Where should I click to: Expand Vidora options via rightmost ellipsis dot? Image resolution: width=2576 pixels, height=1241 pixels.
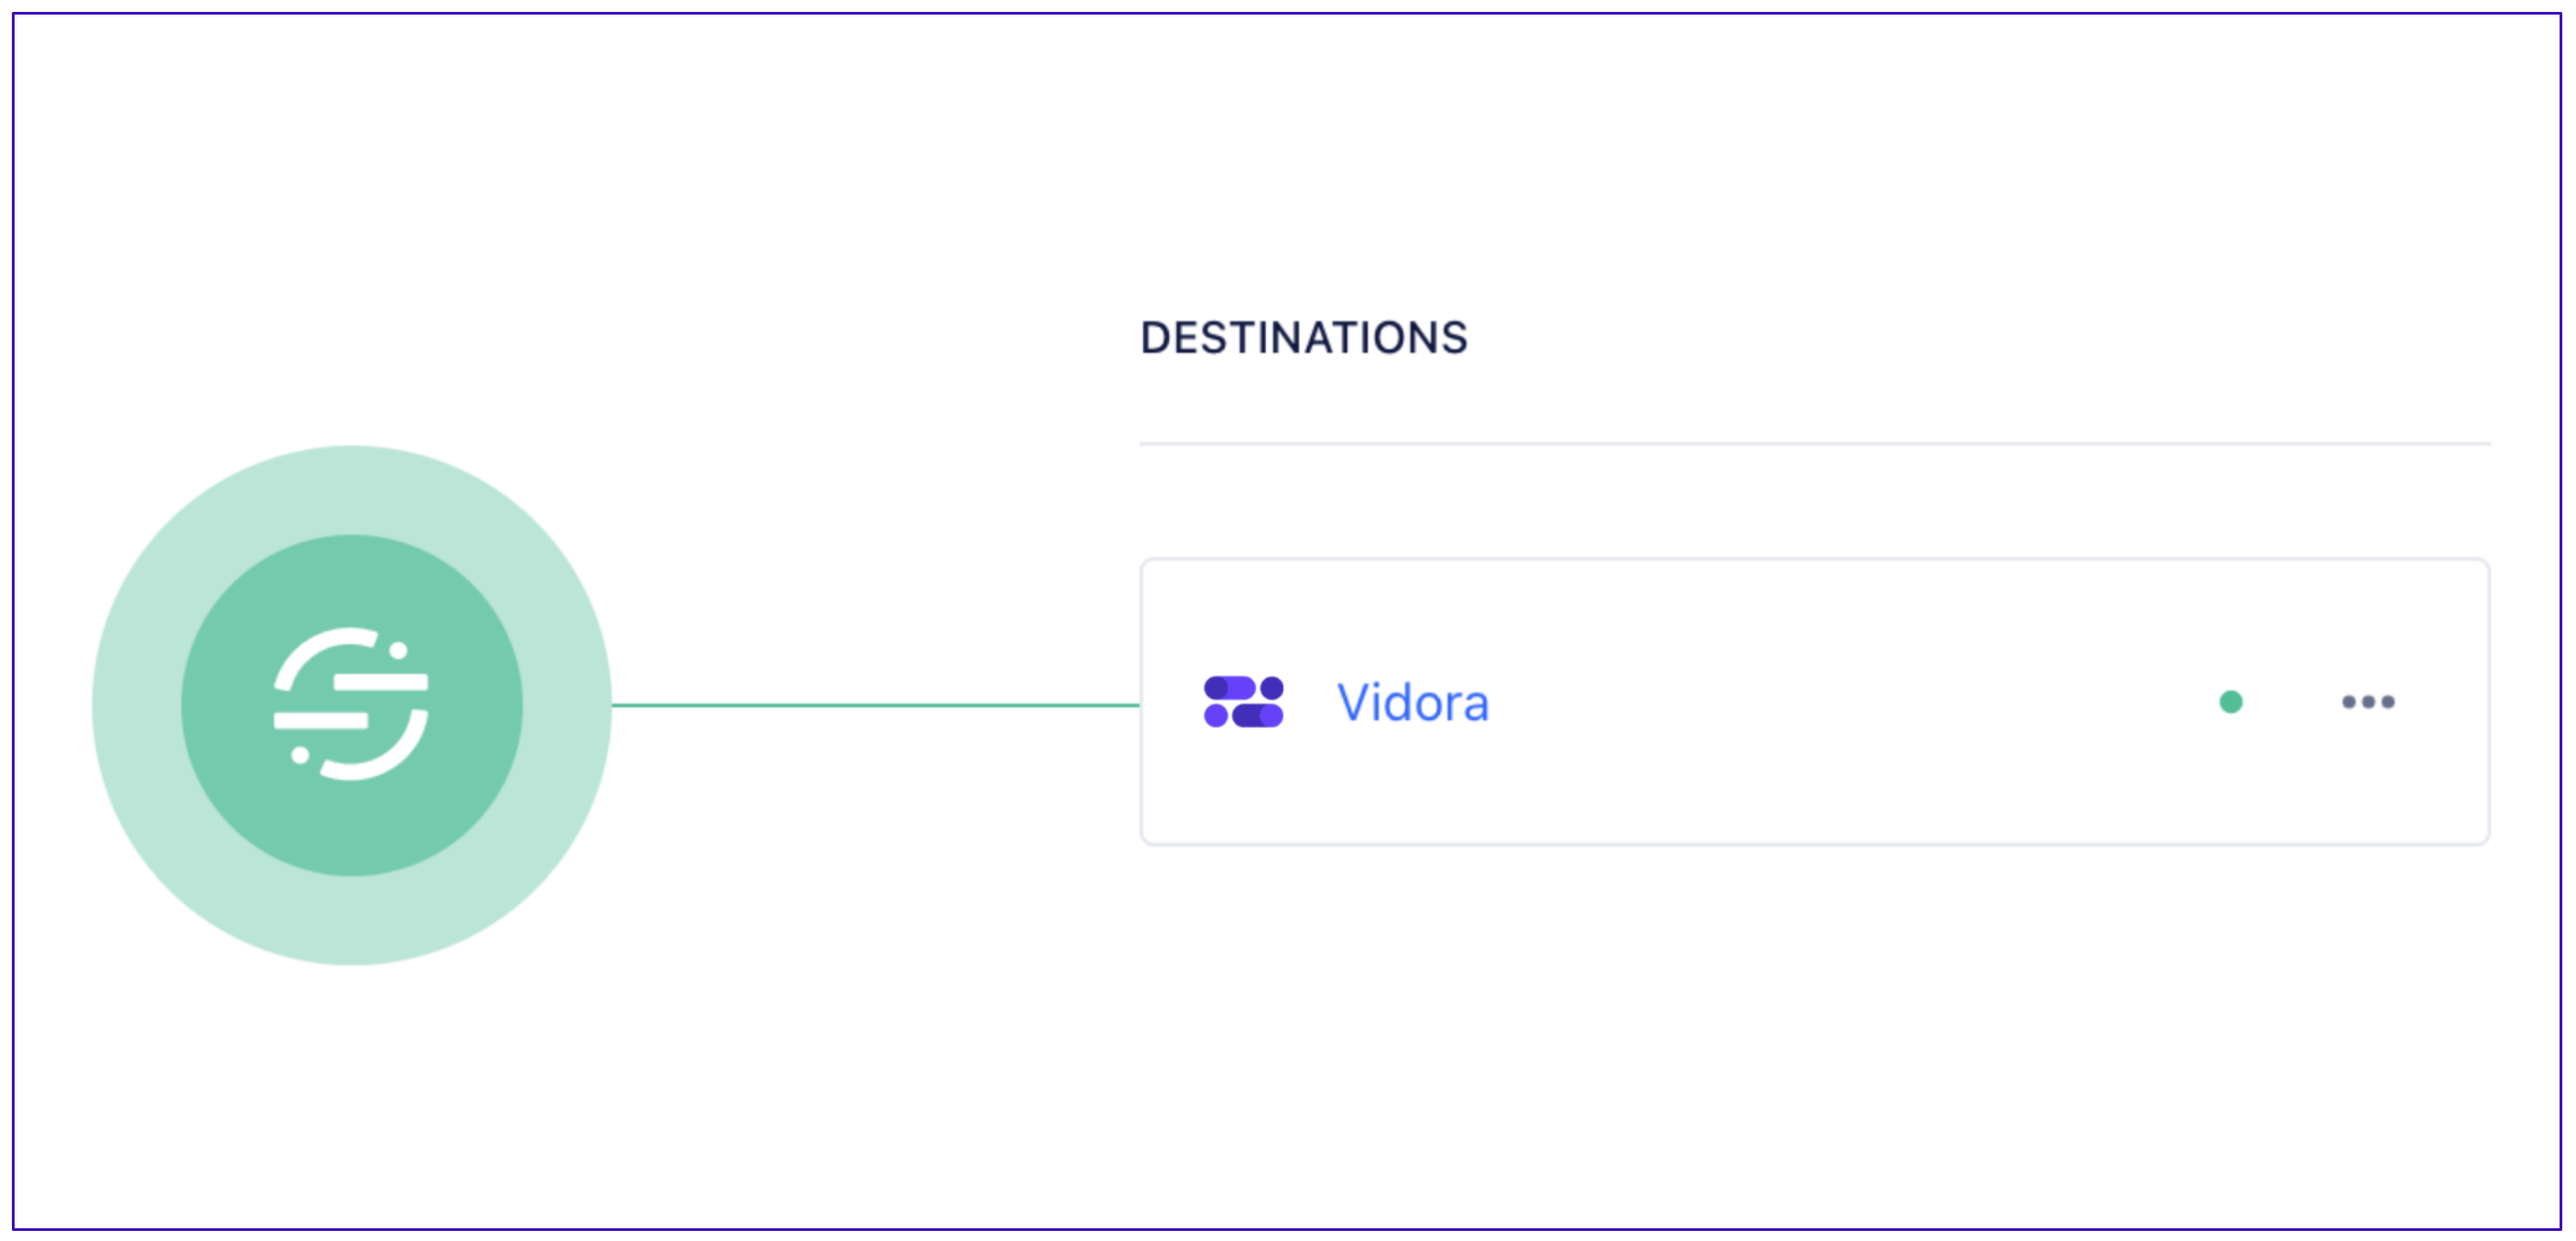tap(2388, 702)
